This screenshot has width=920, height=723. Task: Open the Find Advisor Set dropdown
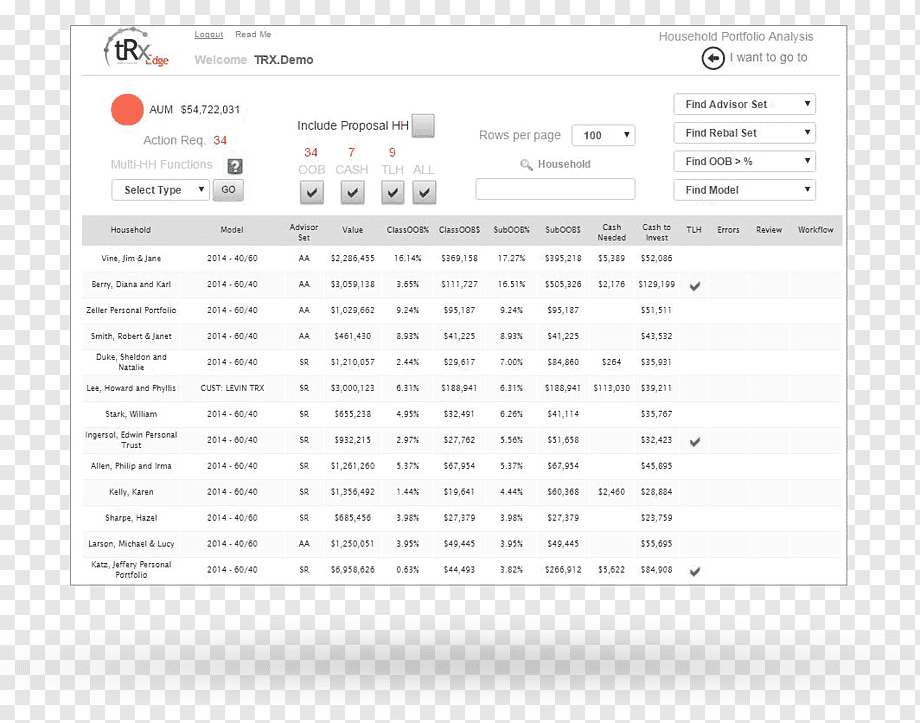tap(745, 104)
